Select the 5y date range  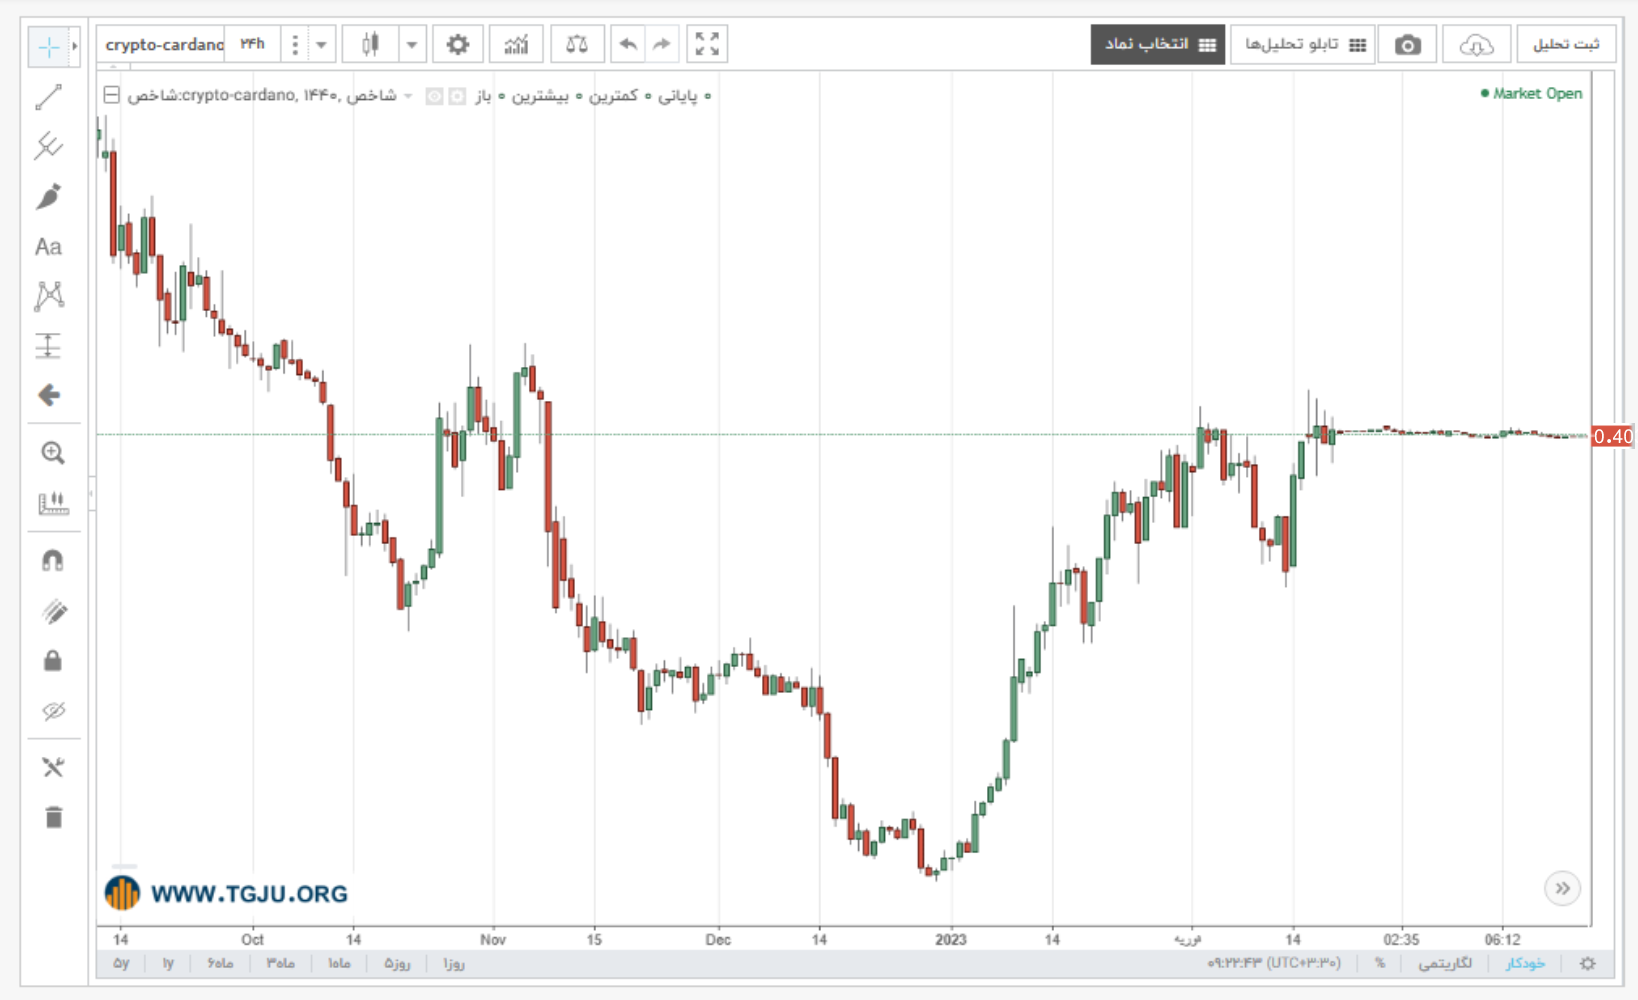point(121,963)
